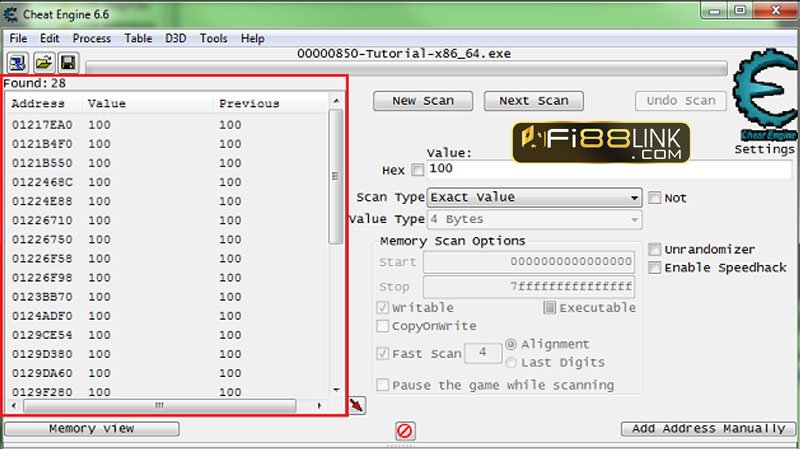This screenshot has width=800, height=450.
Task: Select address row 01226750
Action: 167,239
